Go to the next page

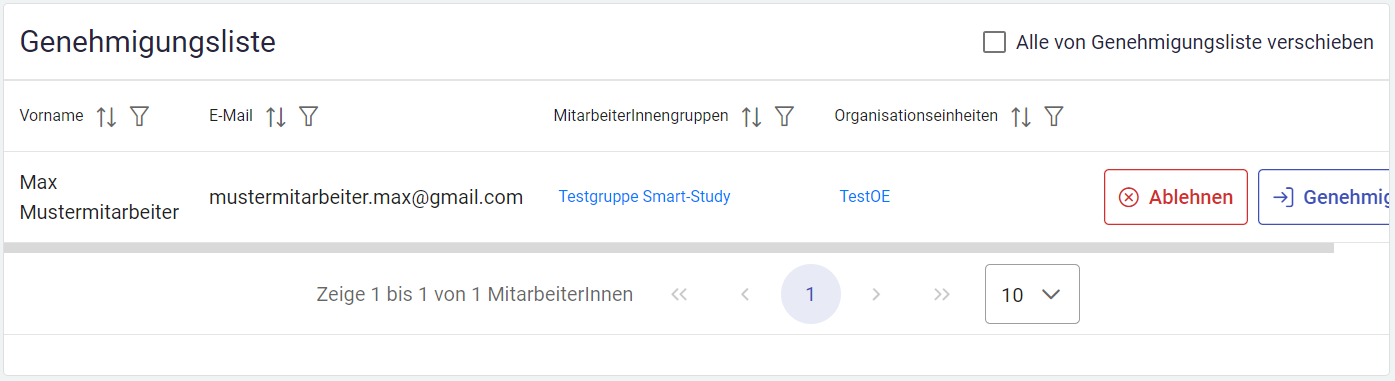(x=876, y=294)
